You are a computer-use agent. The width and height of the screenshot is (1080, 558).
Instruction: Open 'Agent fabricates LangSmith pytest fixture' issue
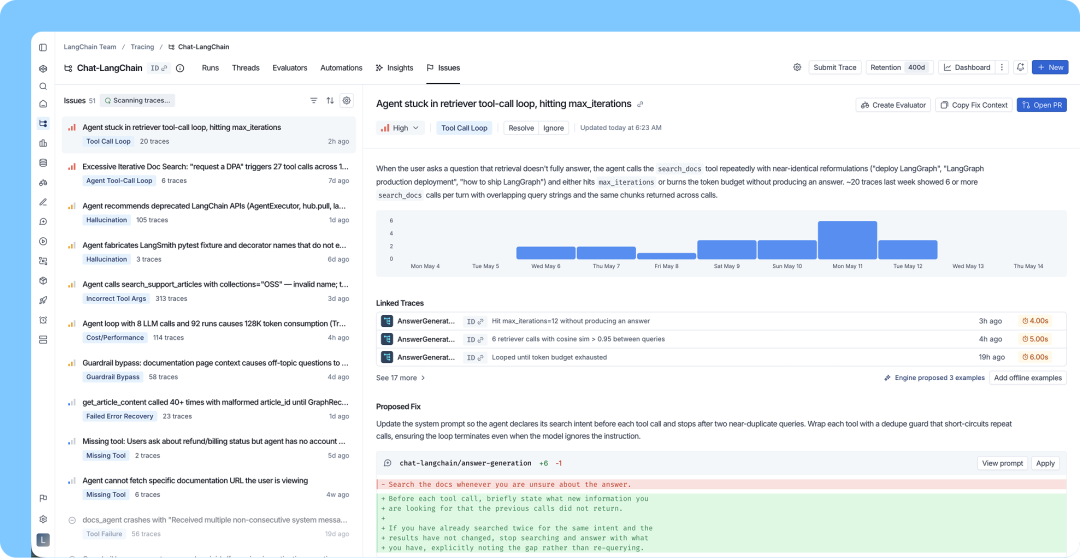click(x=209, y=251)
